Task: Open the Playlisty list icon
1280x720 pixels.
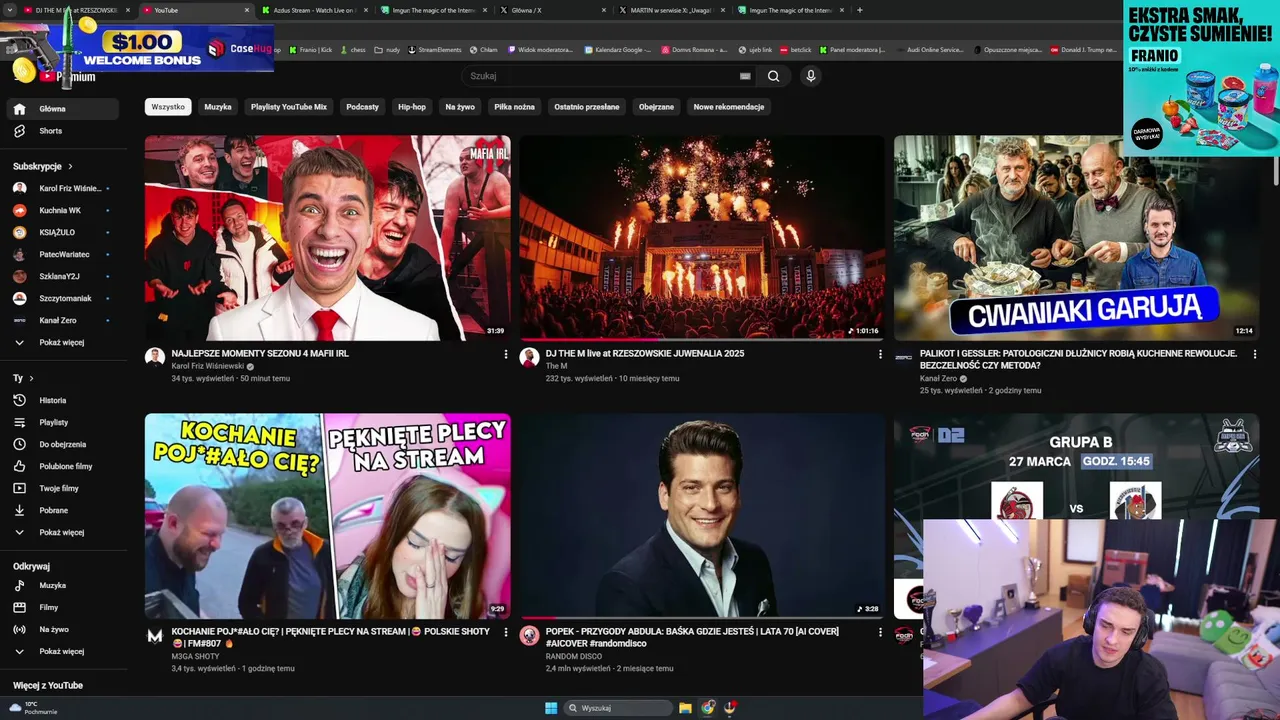Action: tap(19, 422)
